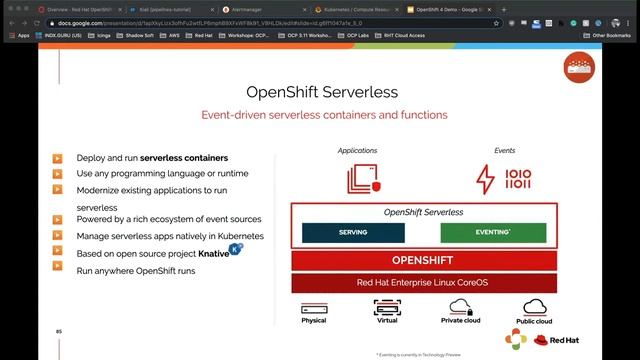640x360 pixels.
Task: Close the Kiali pipelines-tutorial tab
Action: 212,9
